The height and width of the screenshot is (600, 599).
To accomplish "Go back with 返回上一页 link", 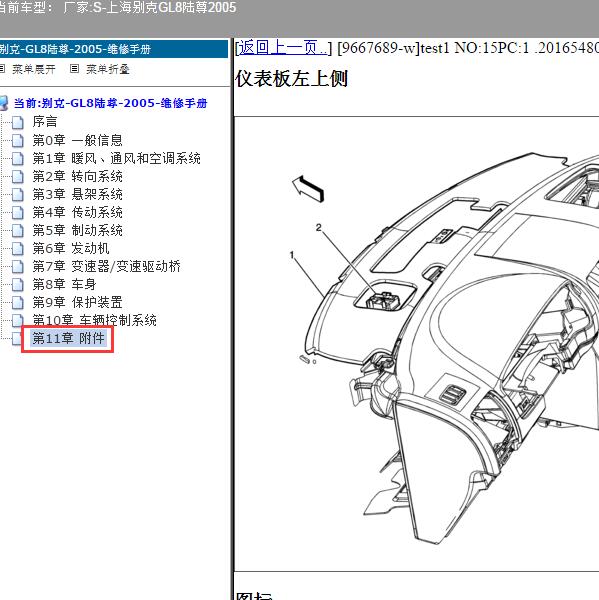I will (284, 48).
